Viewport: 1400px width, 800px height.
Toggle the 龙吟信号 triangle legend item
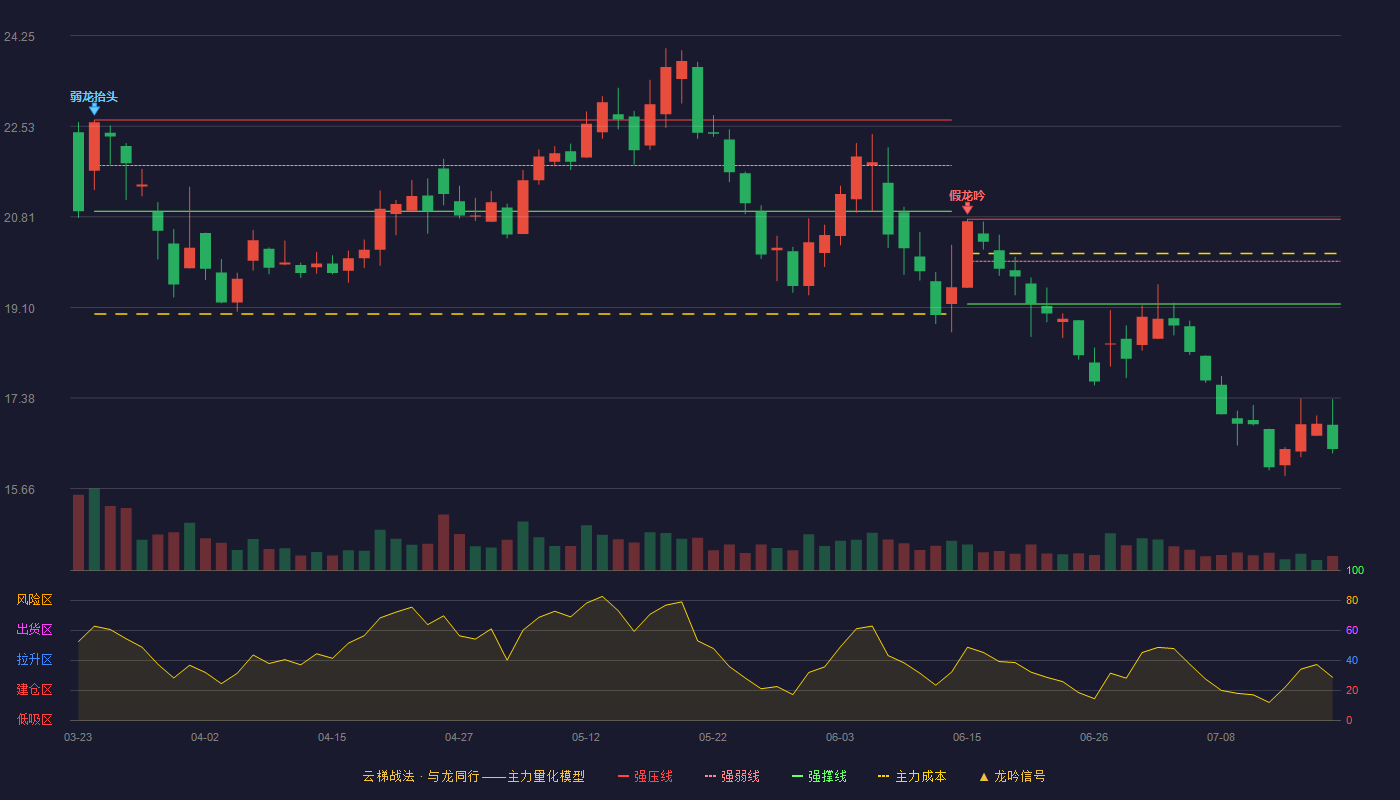pyautogui.click(x=1012, y=776)
